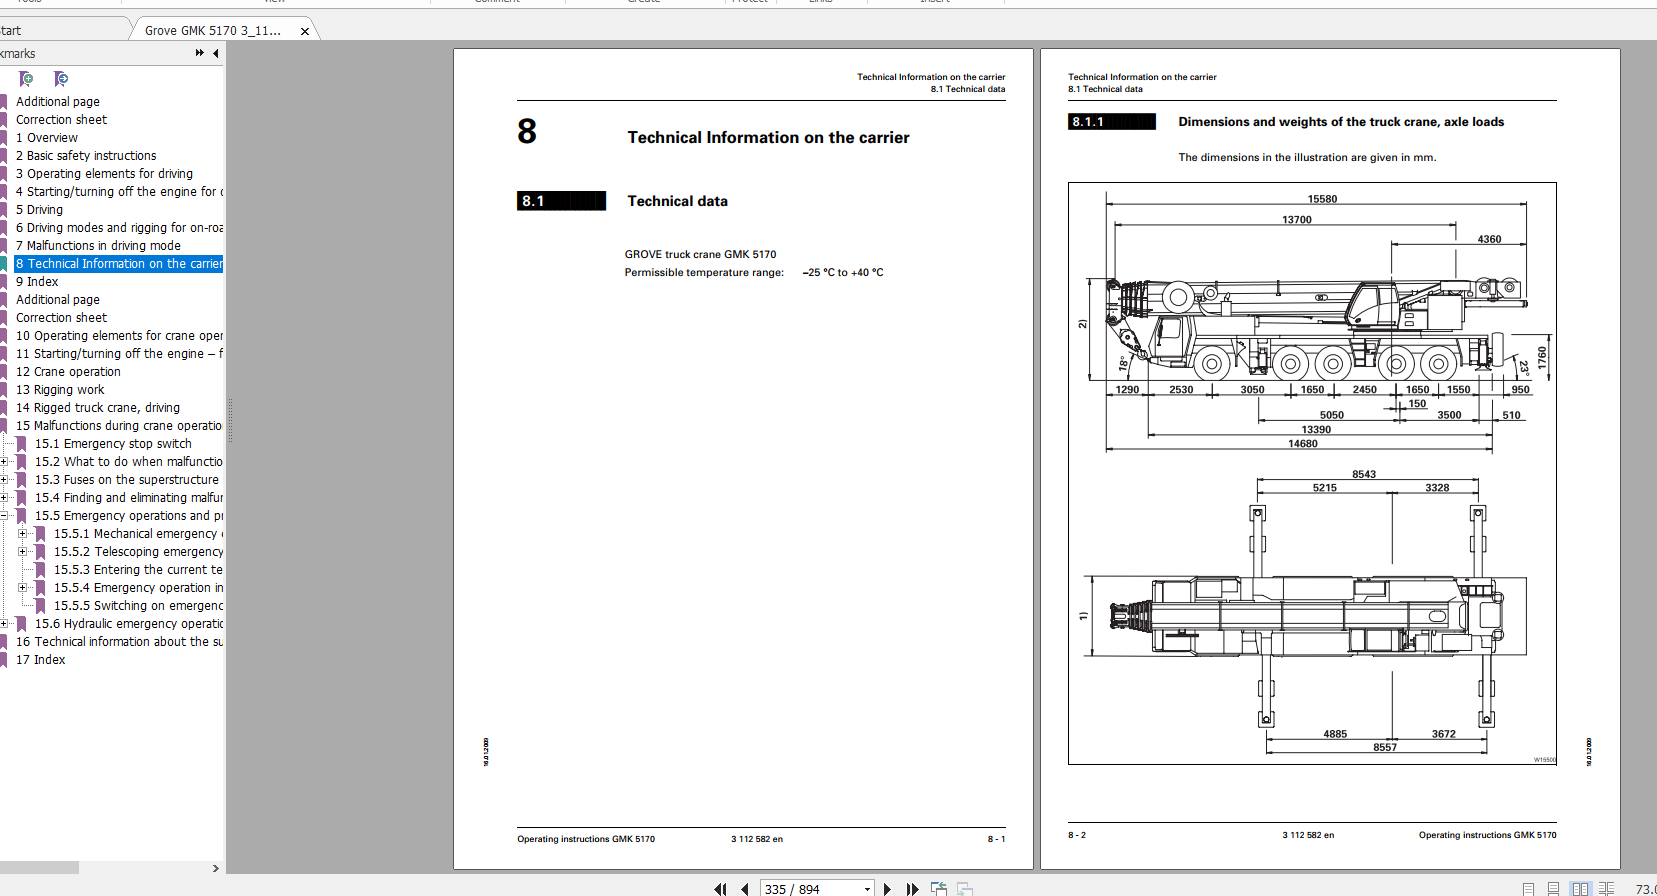Open 16 Technical information about the superstructure
The image size is (1657, 896).
coord(119,642)
